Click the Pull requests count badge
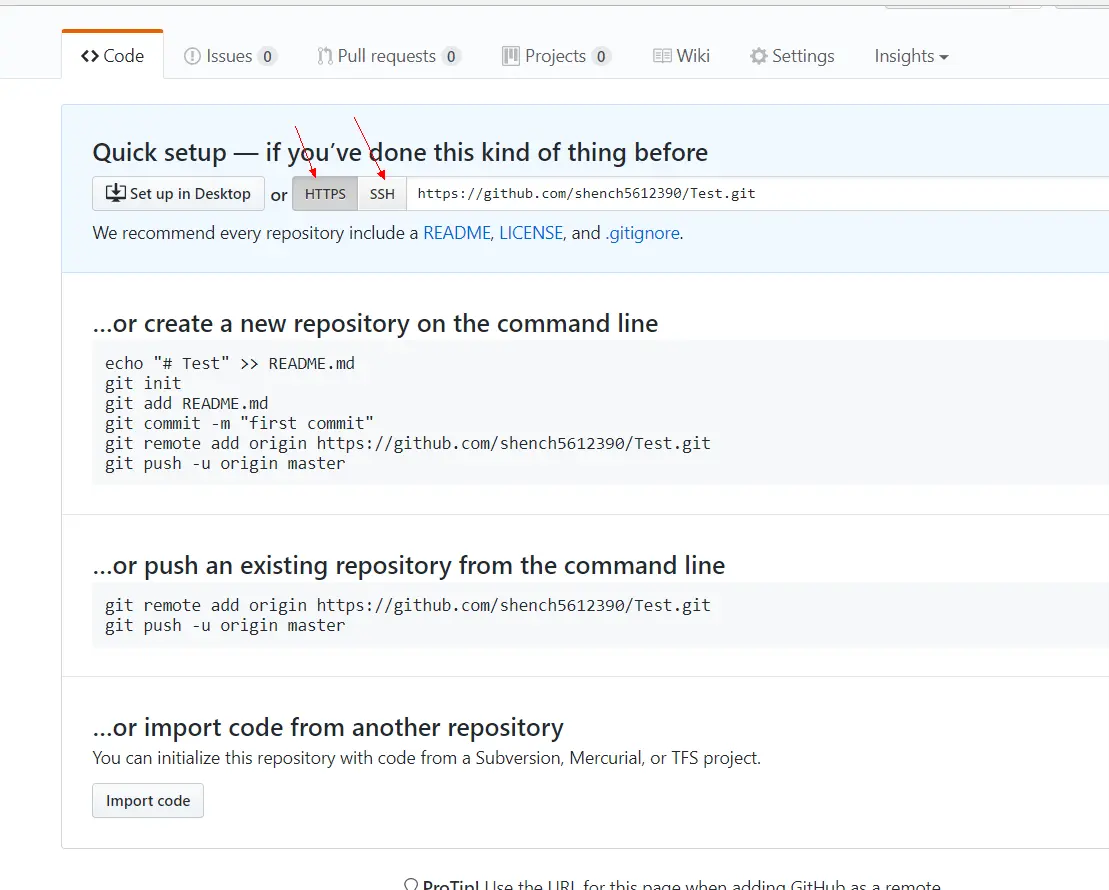Screen dimensions: 1109x890 click(451, 57)
